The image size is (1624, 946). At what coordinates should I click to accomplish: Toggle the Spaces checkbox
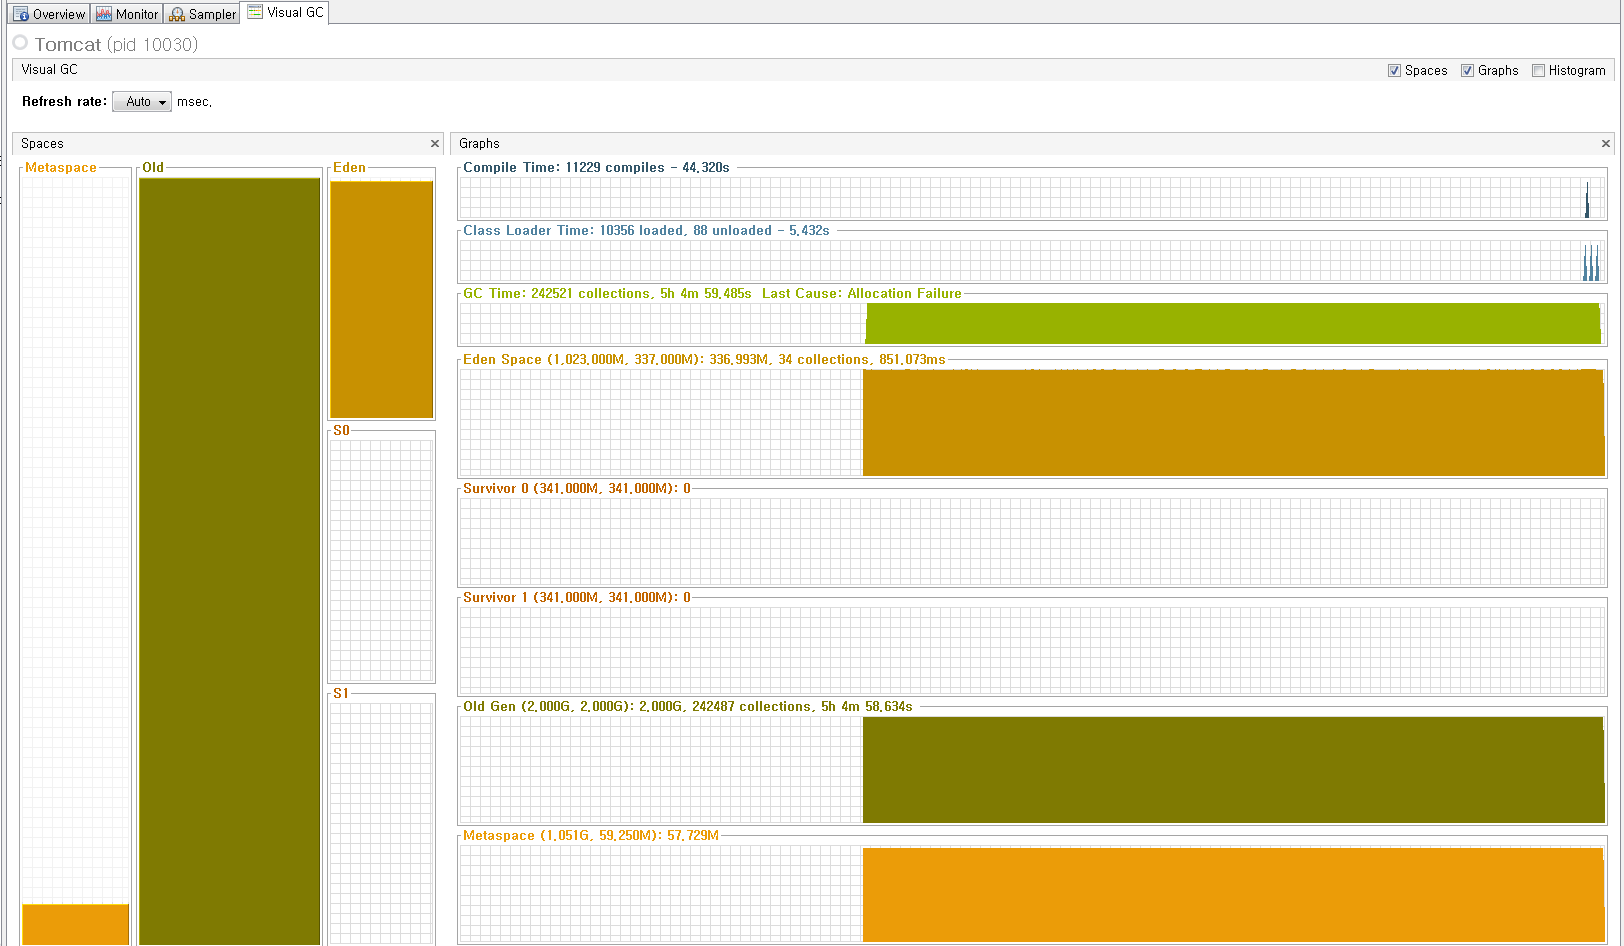(1394, 71)
